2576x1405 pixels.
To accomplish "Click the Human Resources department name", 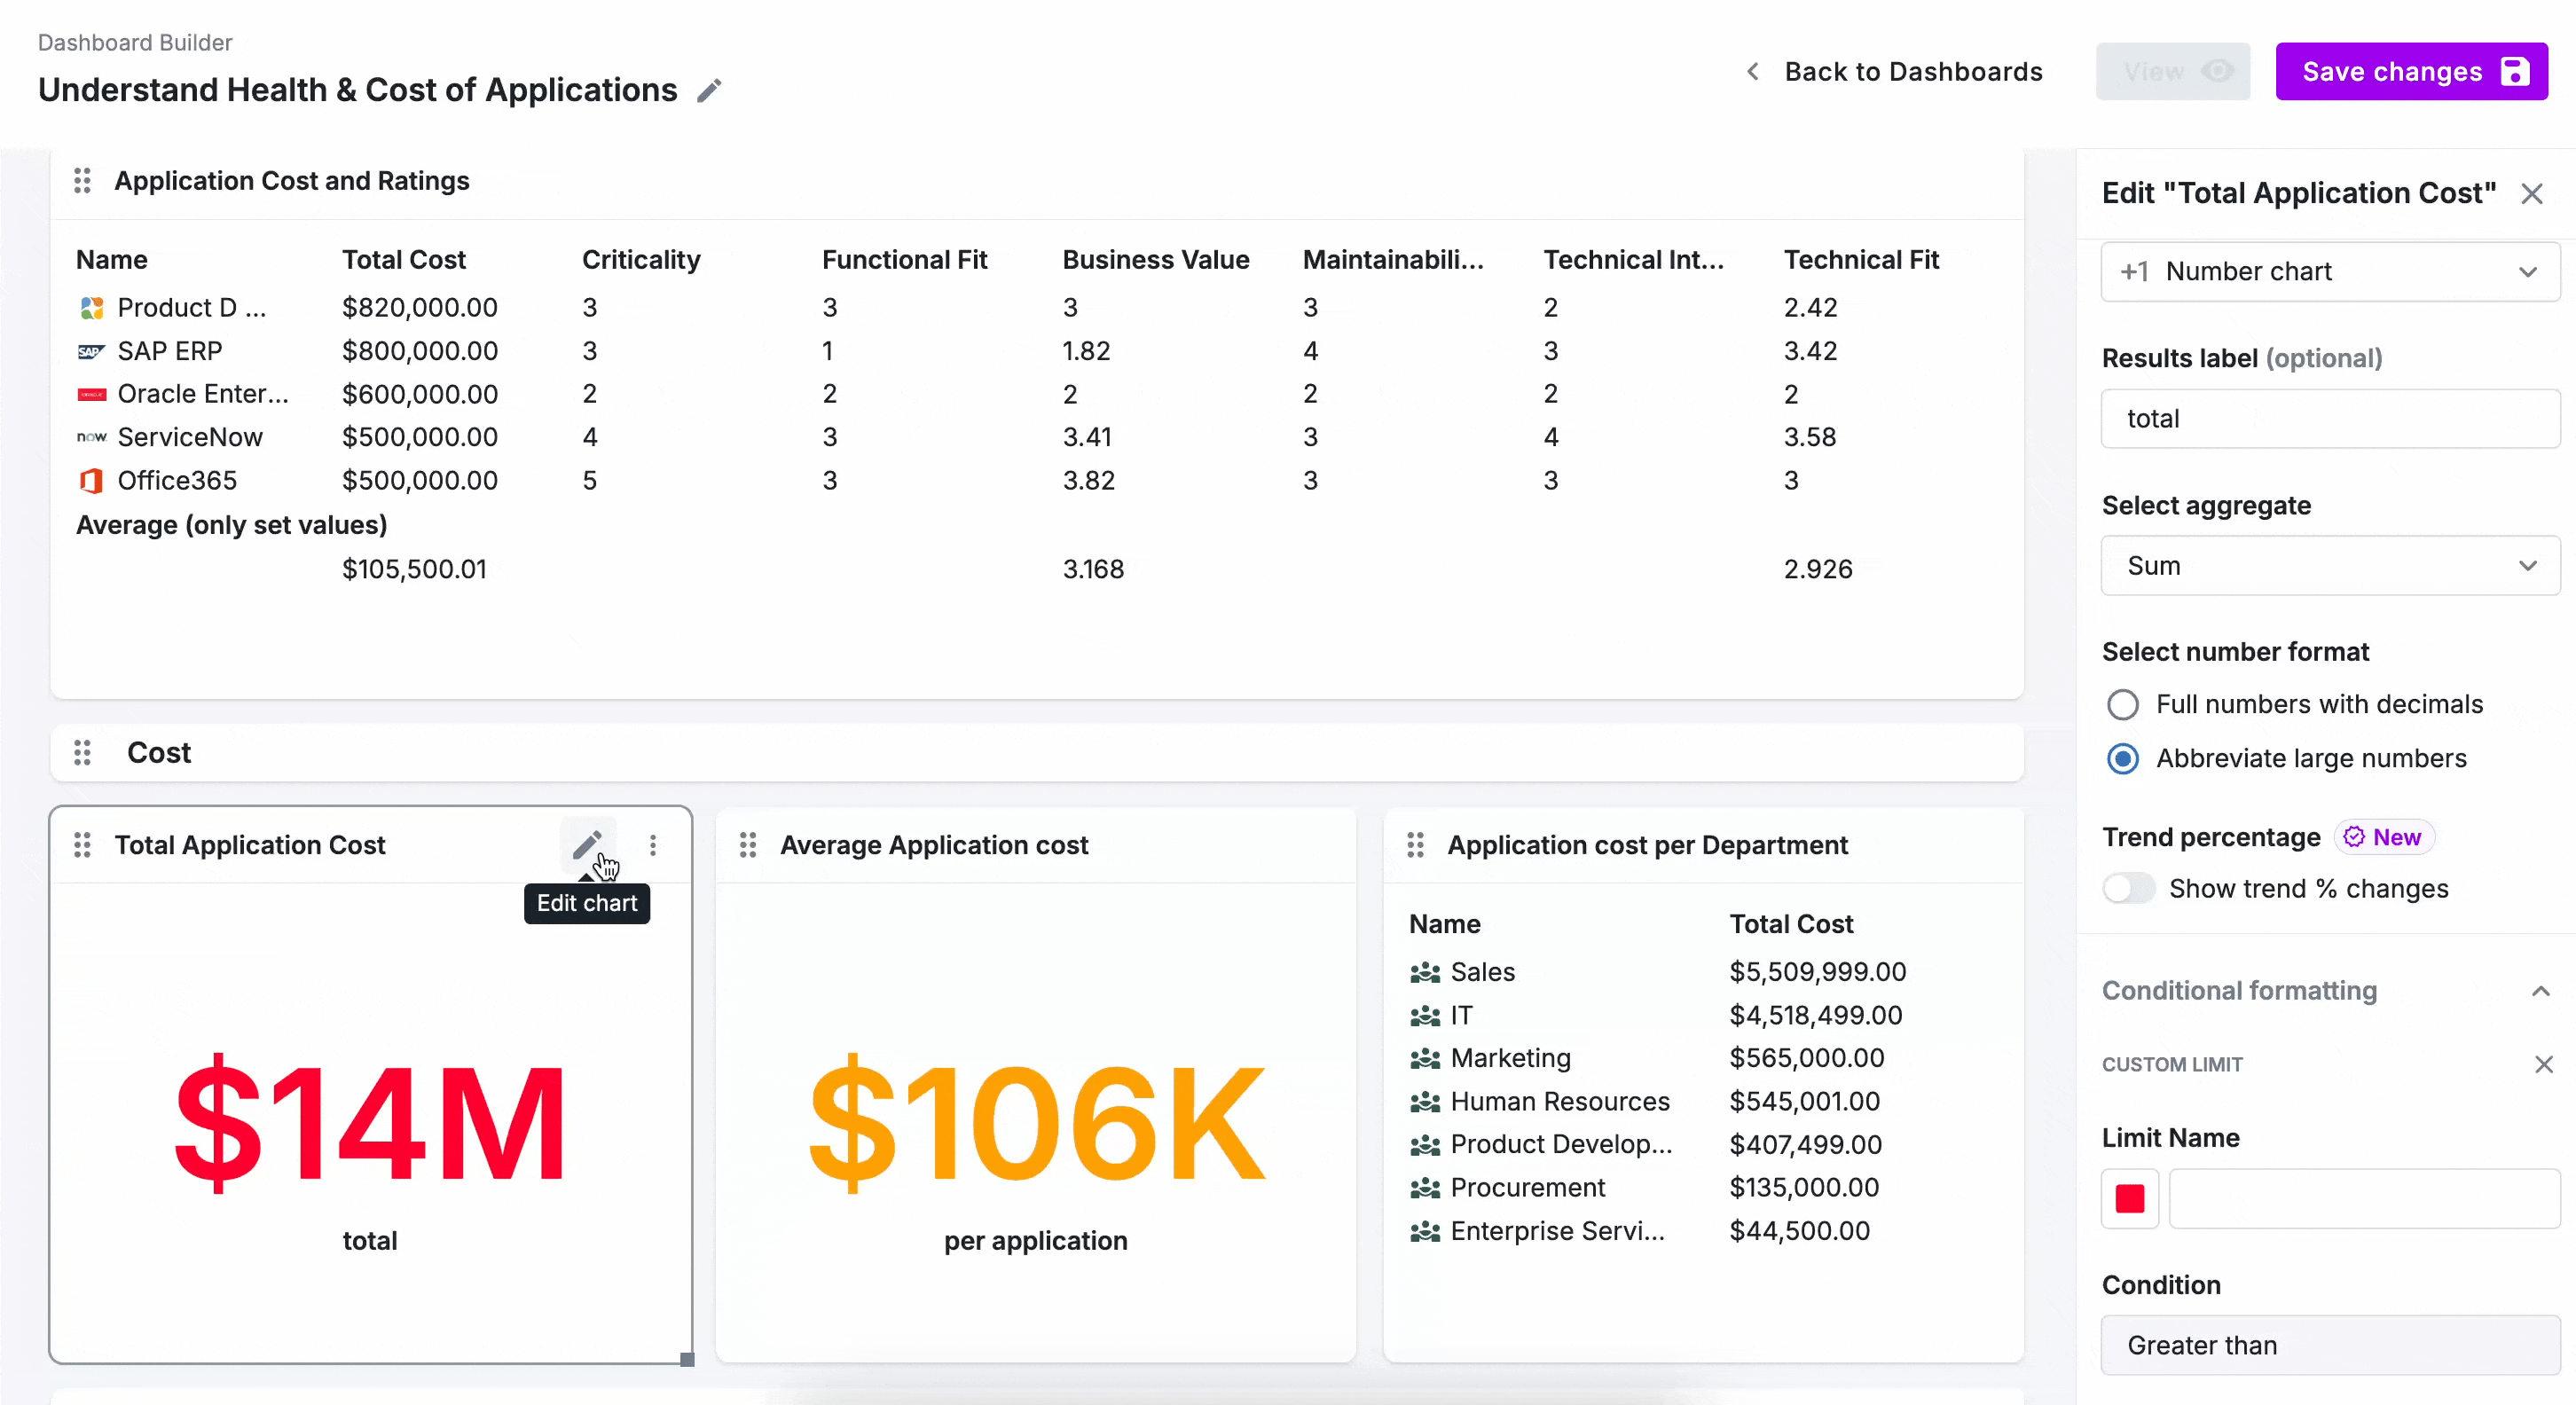I will coord(1560,1102).
